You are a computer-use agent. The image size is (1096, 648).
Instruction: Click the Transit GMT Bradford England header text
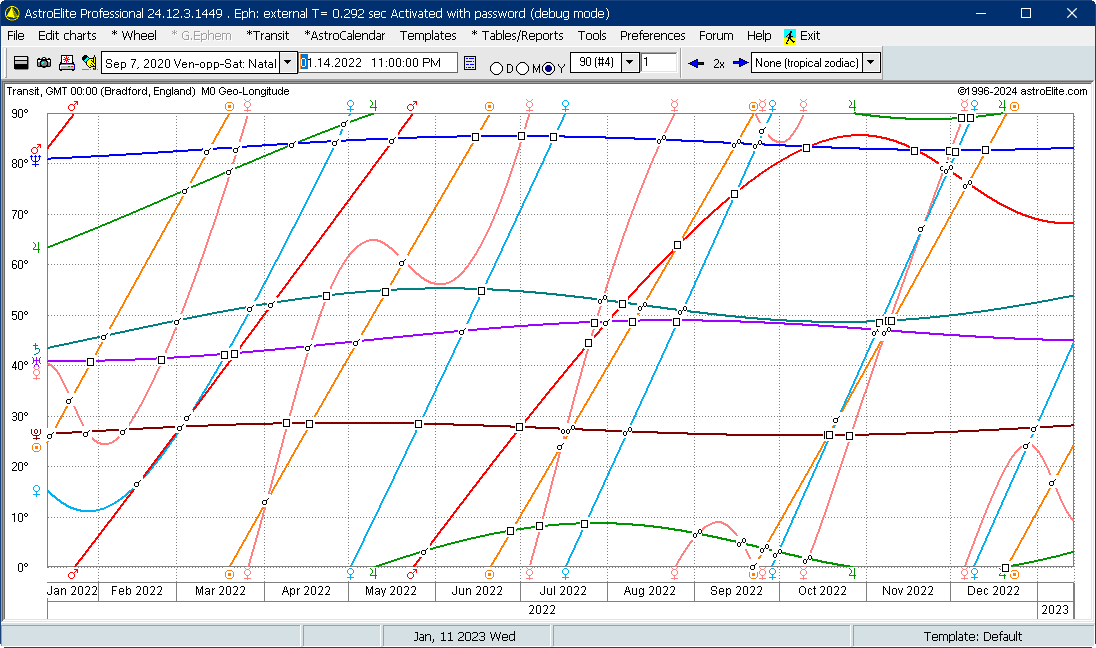147,91
